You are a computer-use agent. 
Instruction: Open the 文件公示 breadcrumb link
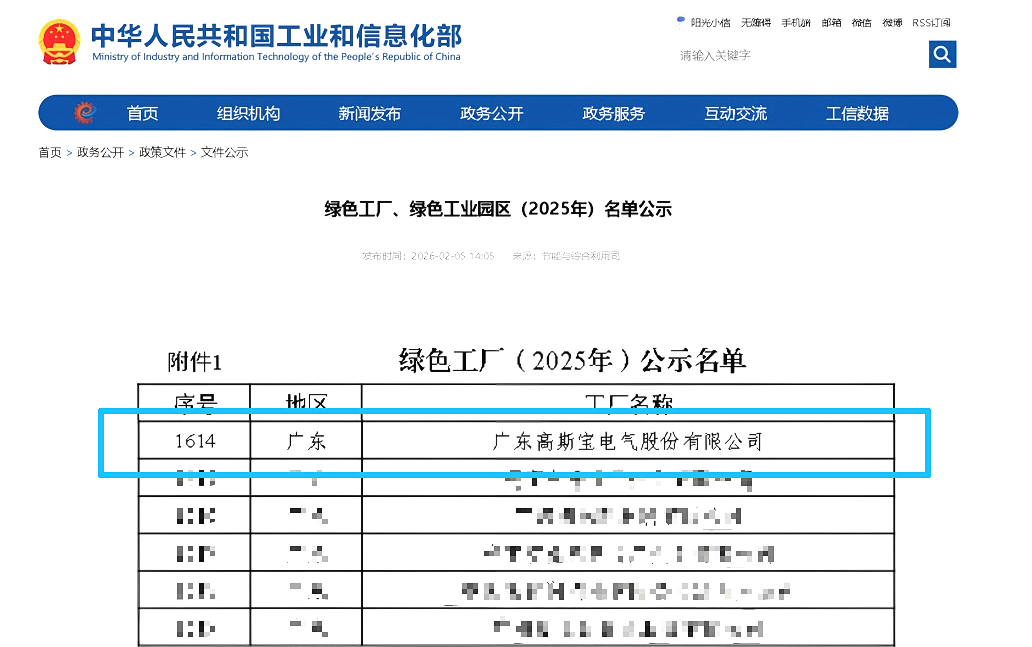(226, 152)
